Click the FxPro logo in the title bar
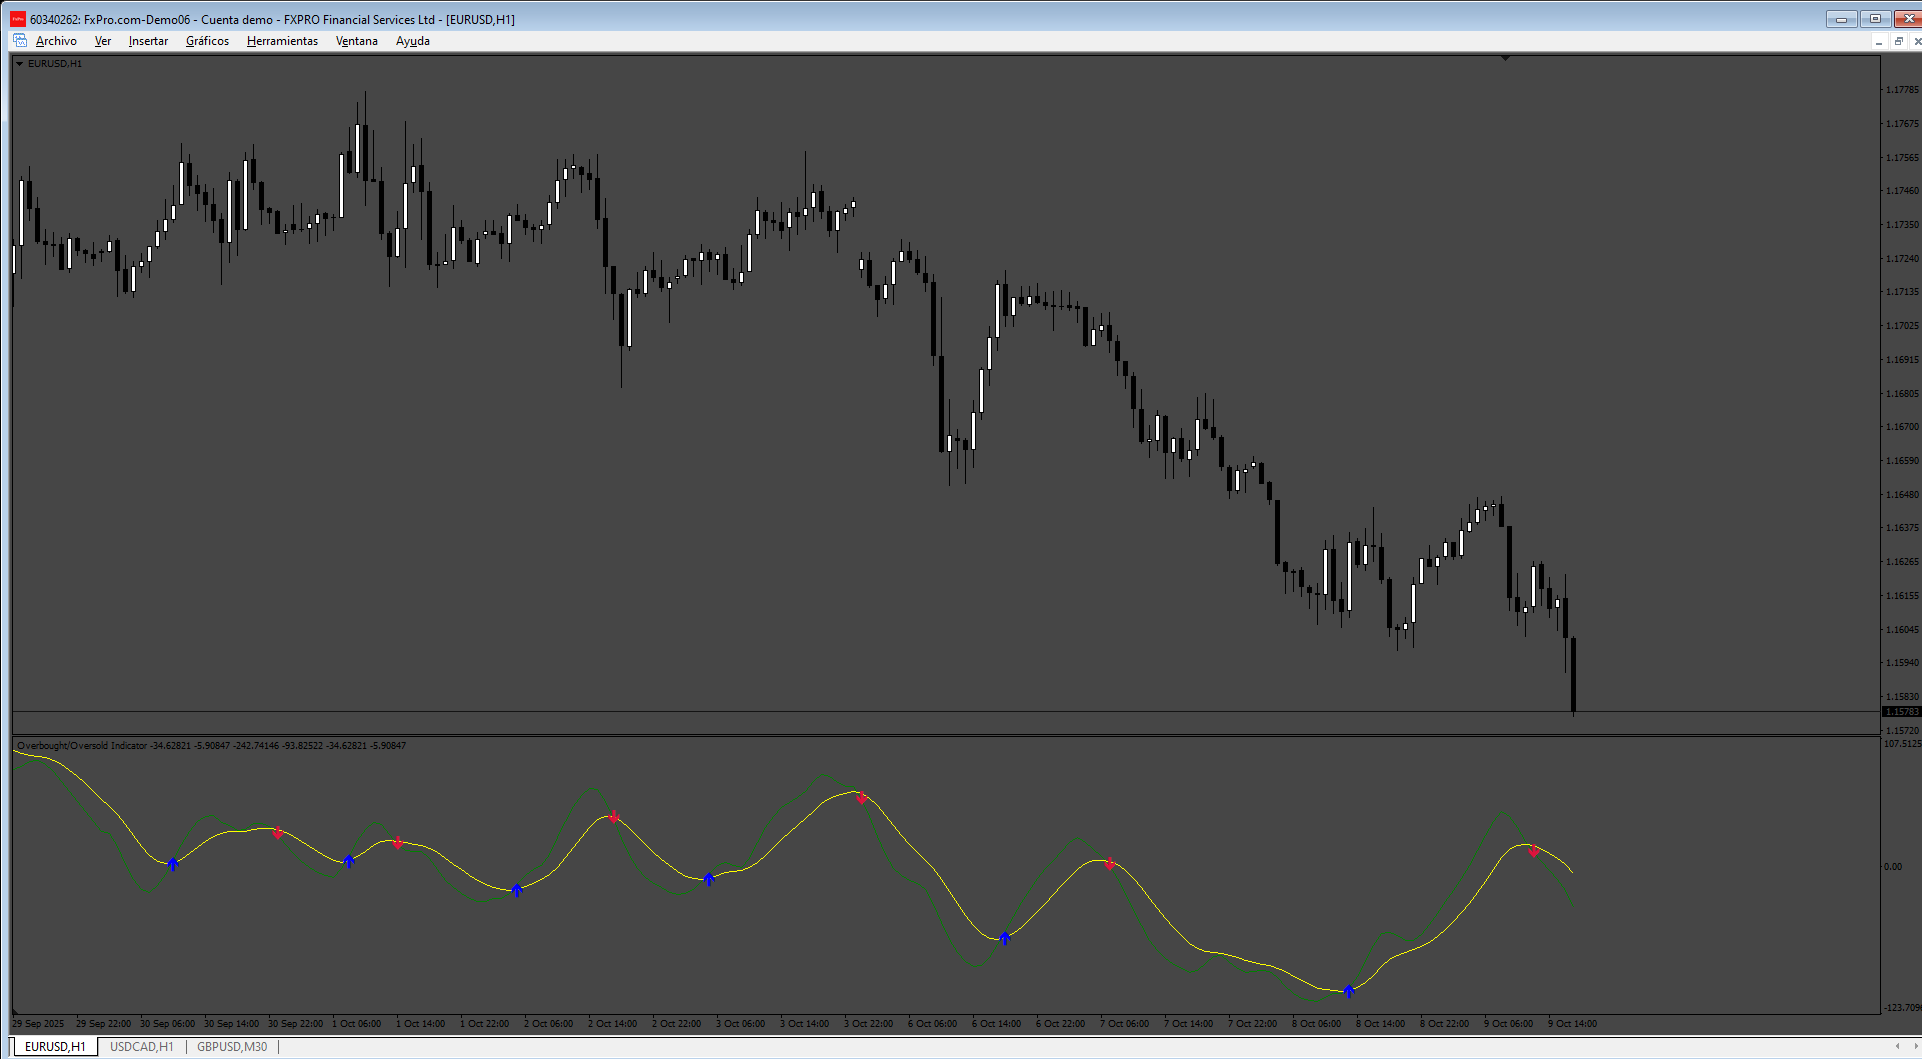 (x=18, y=19)
